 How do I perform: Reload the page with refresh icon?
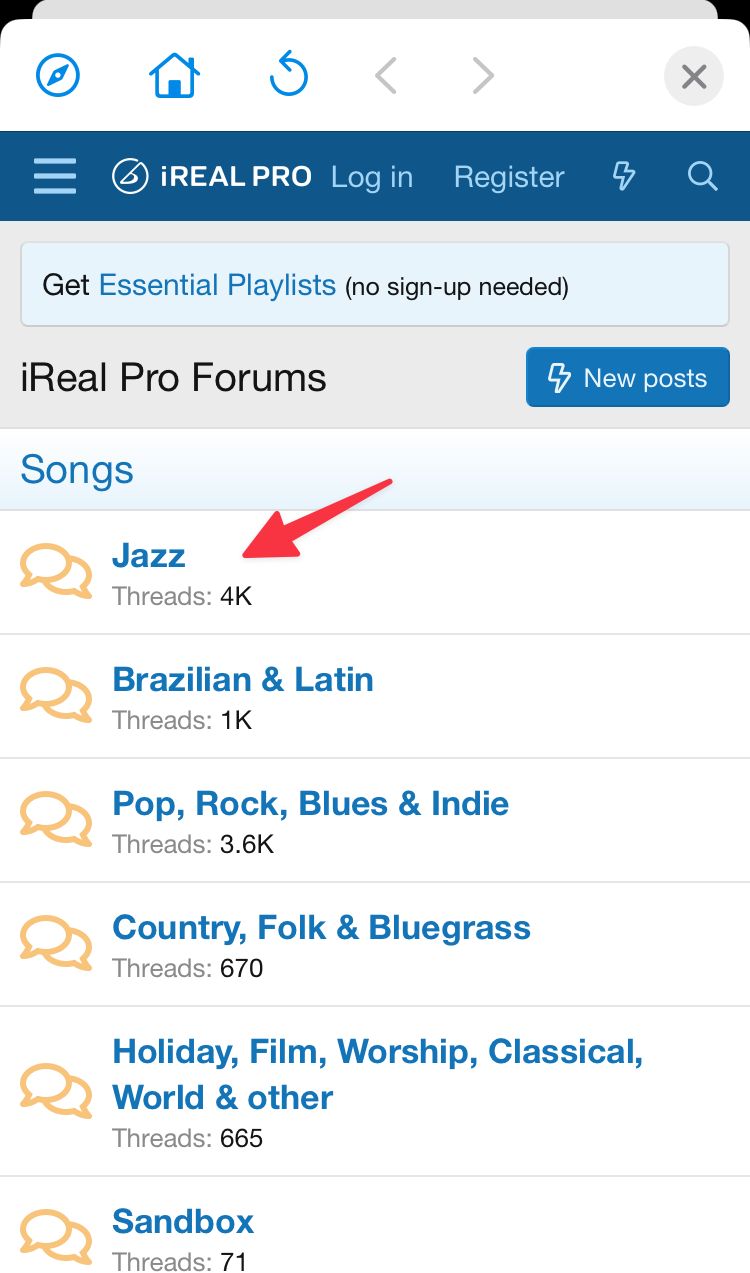[x=289, y=76]
